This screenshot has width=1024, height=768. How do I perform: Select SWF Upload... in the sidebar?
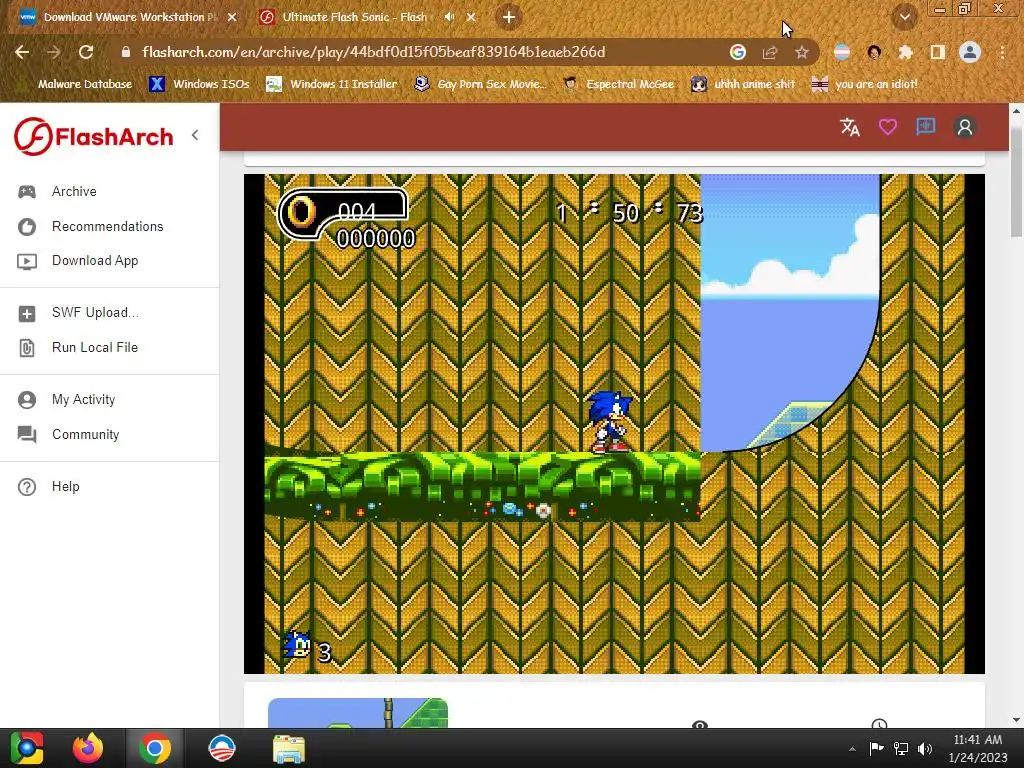click(95, 313)
